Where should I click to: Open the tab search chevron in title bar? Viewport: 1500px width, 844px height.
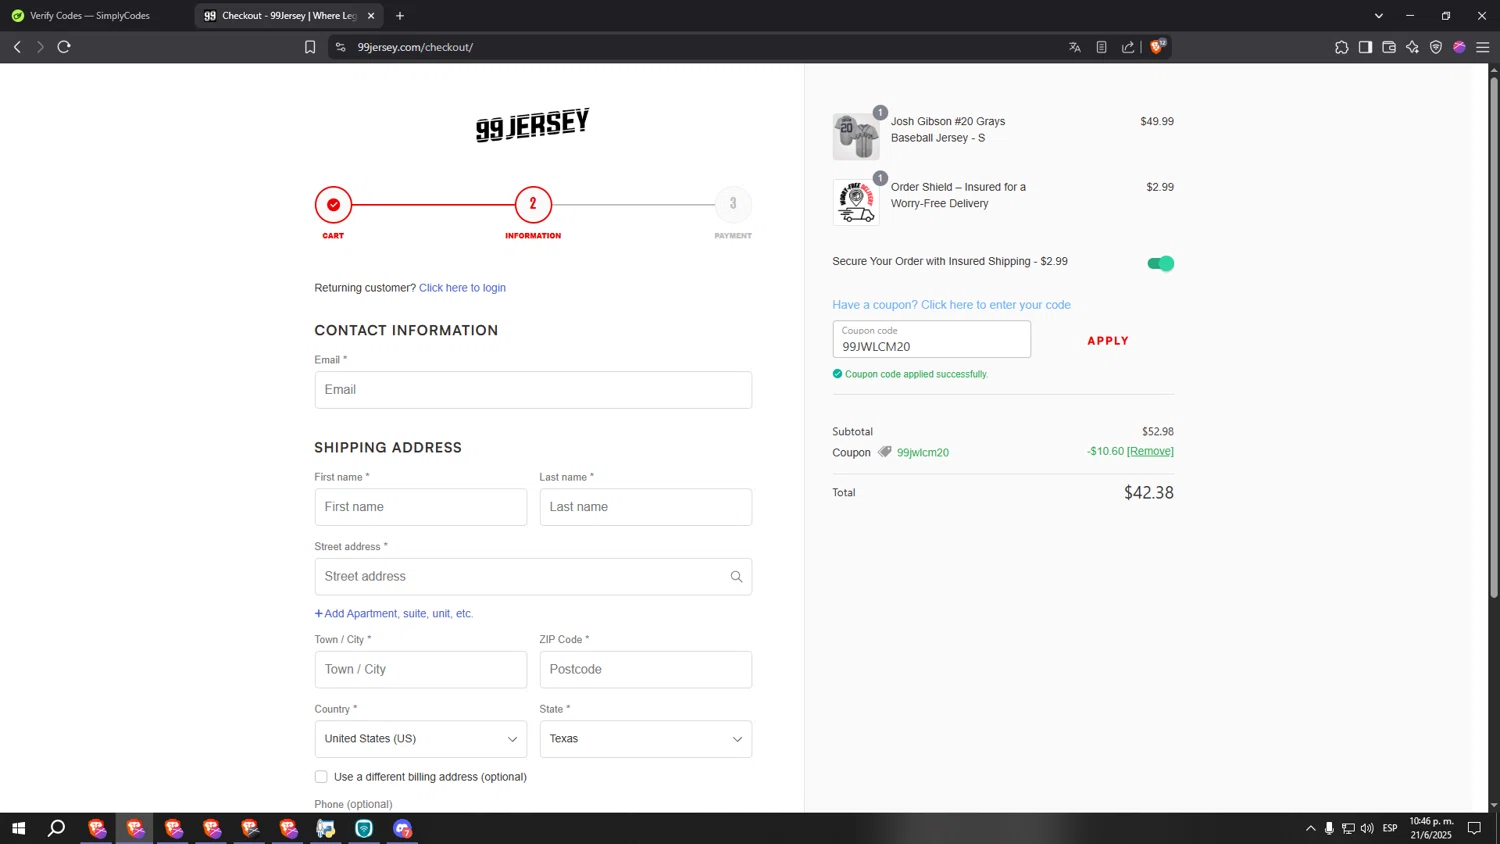1379,16
